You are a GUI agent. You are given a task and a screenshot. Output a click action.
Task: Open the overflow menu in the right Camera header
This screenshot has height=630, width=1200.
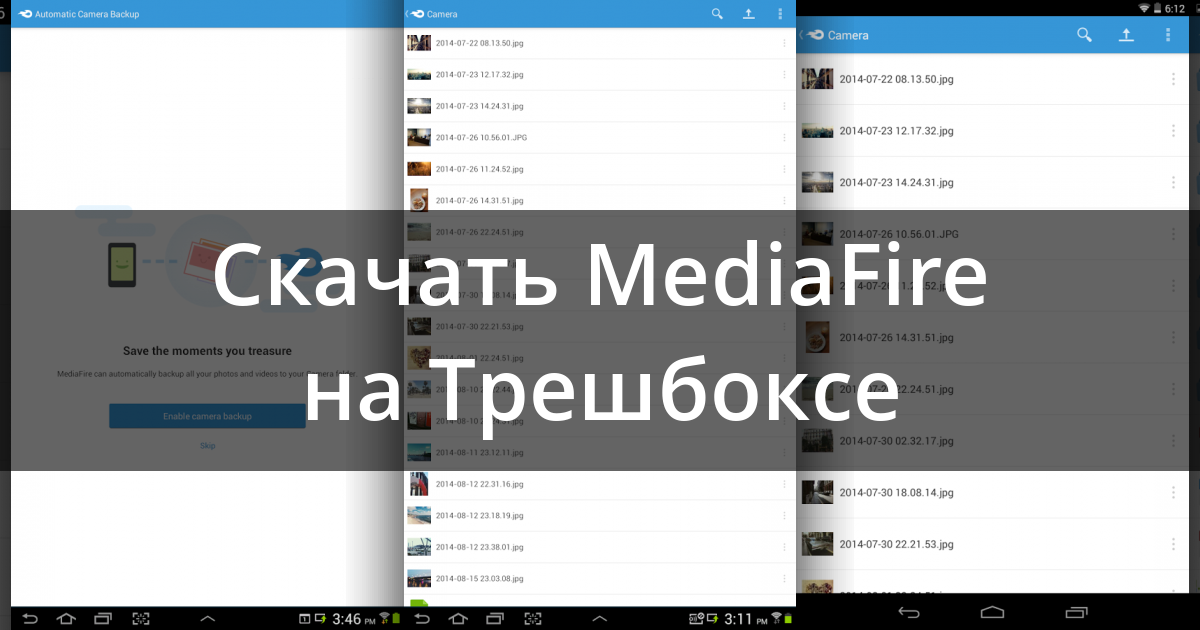pyautogui.click(x=1167, y=35)
